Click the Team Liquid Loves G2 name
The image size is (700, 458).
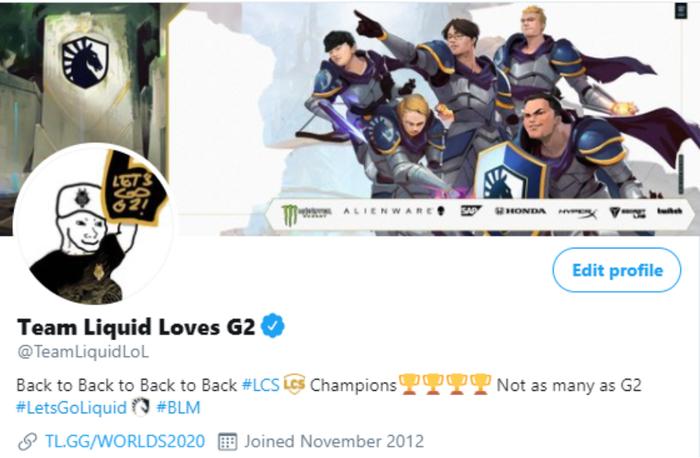tap(136, 327)
